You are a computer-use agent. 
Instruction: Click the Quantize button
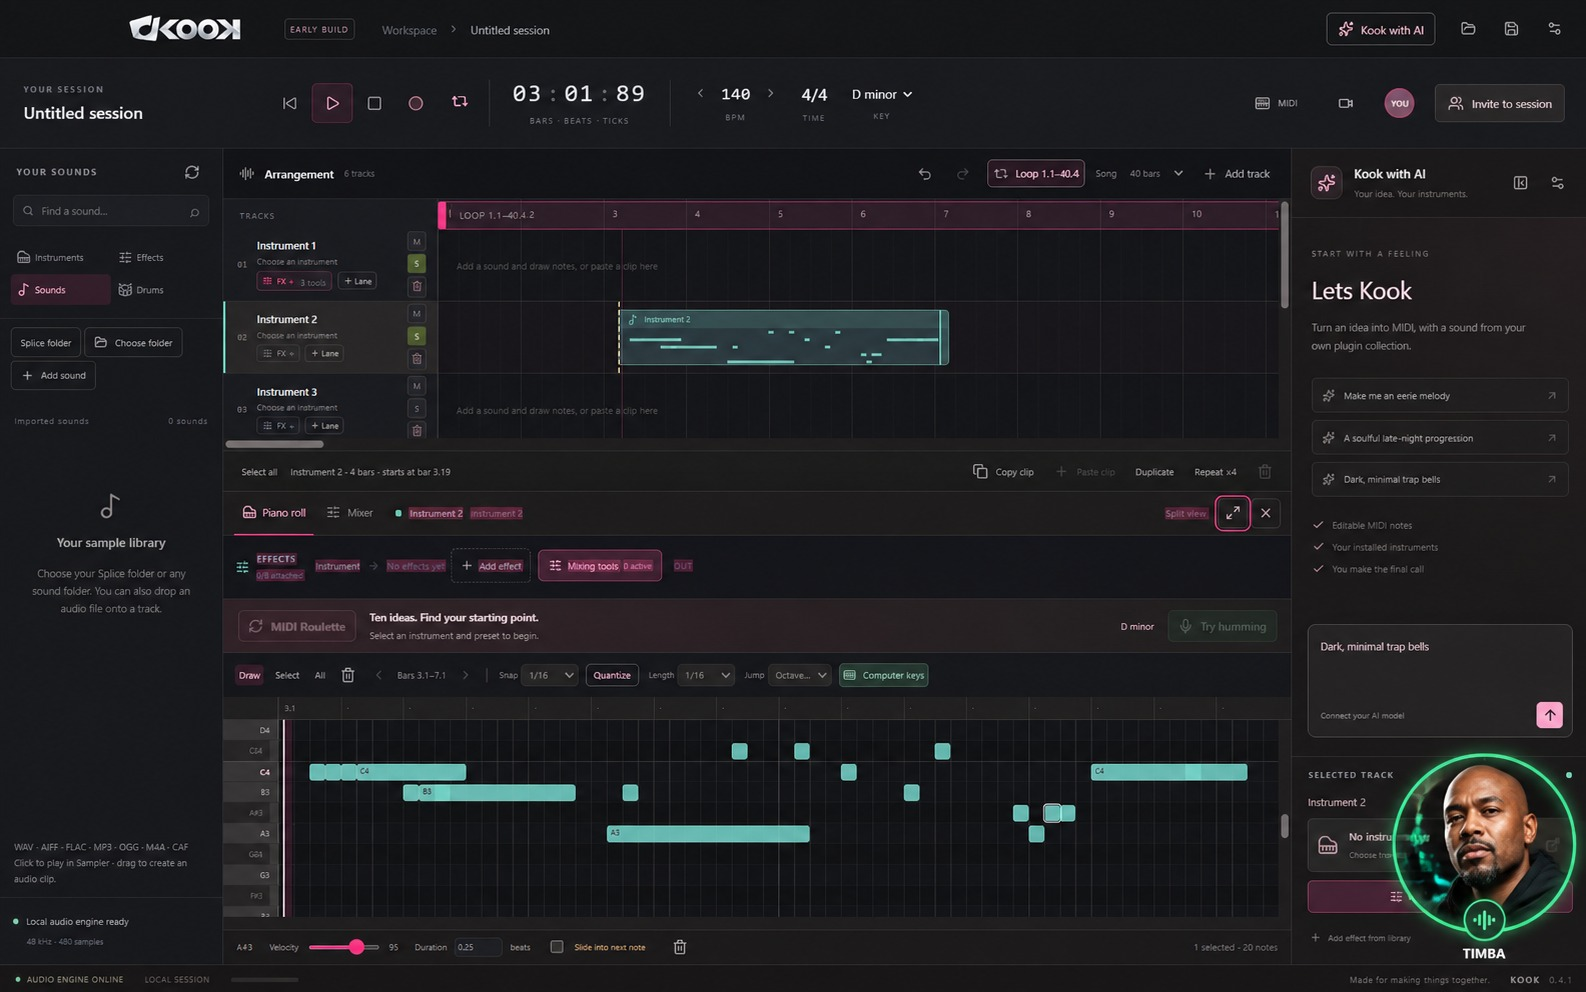pos(612,675)
